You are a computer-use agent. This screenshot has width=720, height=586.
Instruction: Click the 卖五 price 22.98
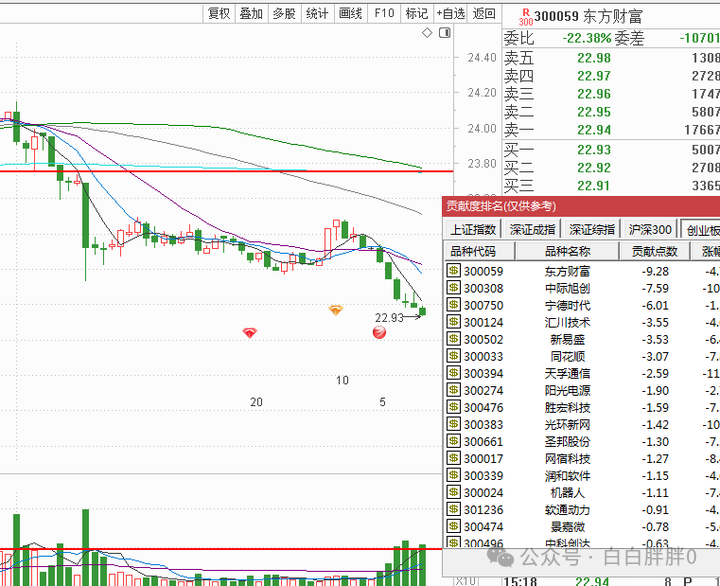point(594,58)
